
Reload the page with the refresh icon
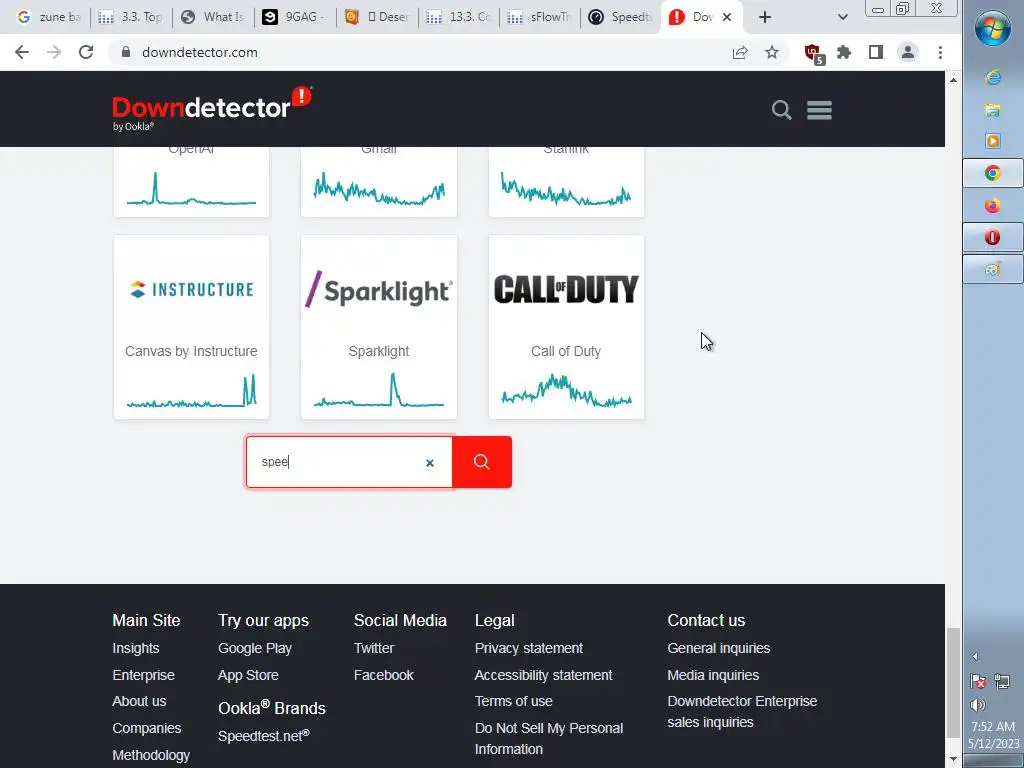(x=86, y=52)
